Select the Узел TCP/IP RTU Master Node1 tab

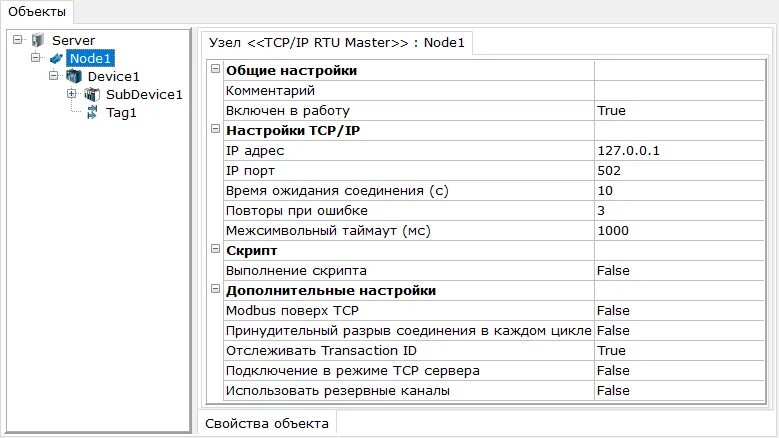[336, 43]
